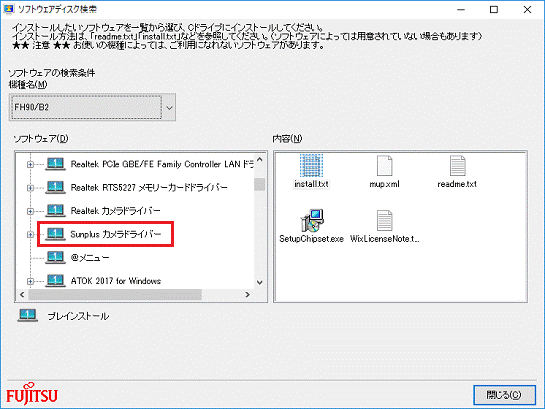
Task: Click the FH90/B2 model name field
Action: (86, 107)
